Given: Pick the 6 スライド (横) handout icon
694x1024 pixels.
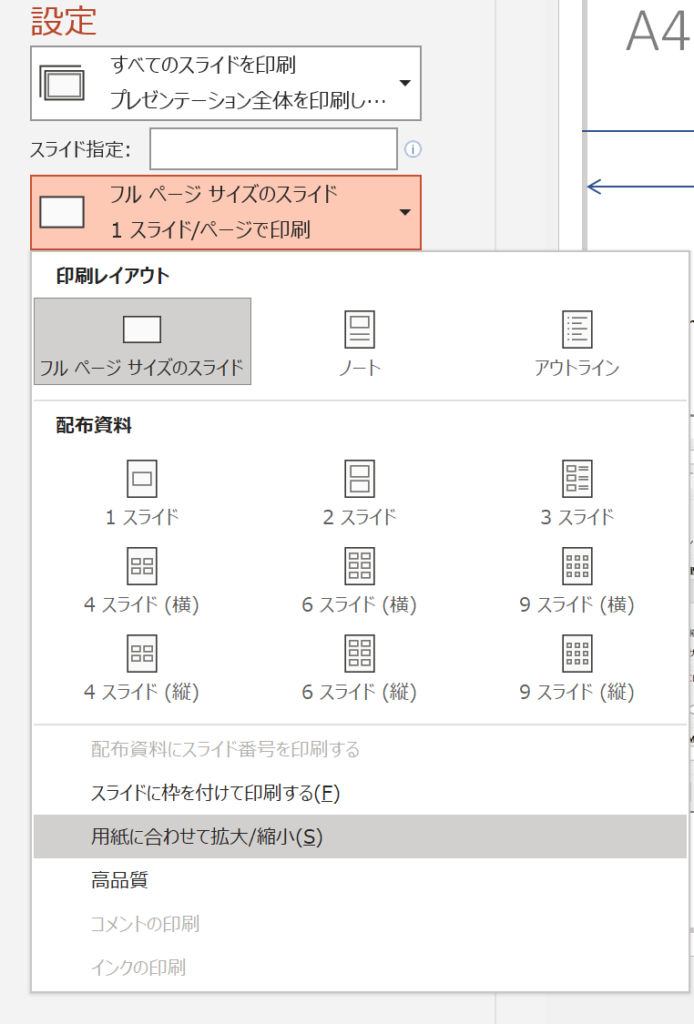Looking at the screenshot, I should (x=359, y=566).
